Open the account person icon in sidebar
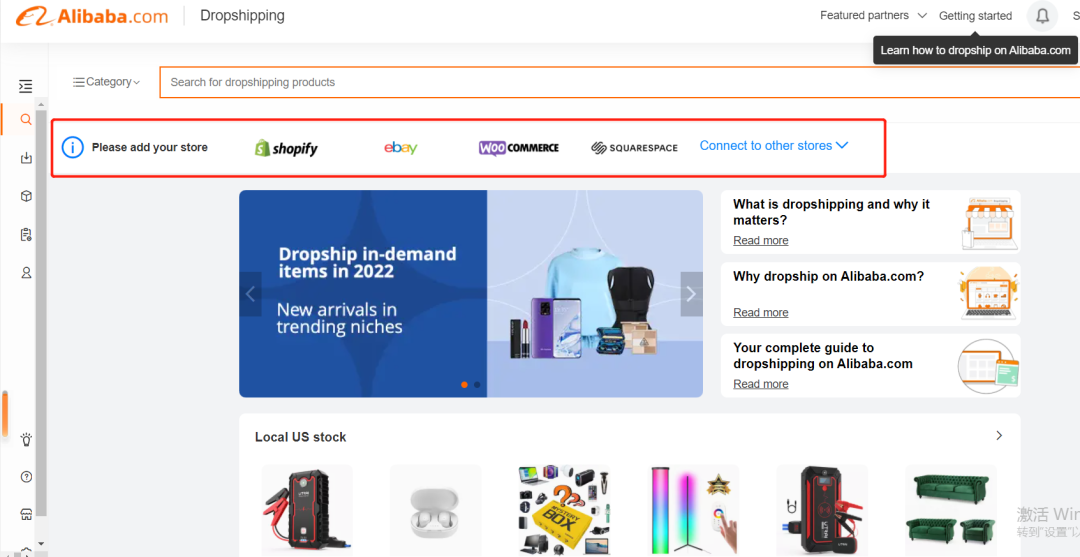The image size is (1080, 557). click(x=26, y=273)
